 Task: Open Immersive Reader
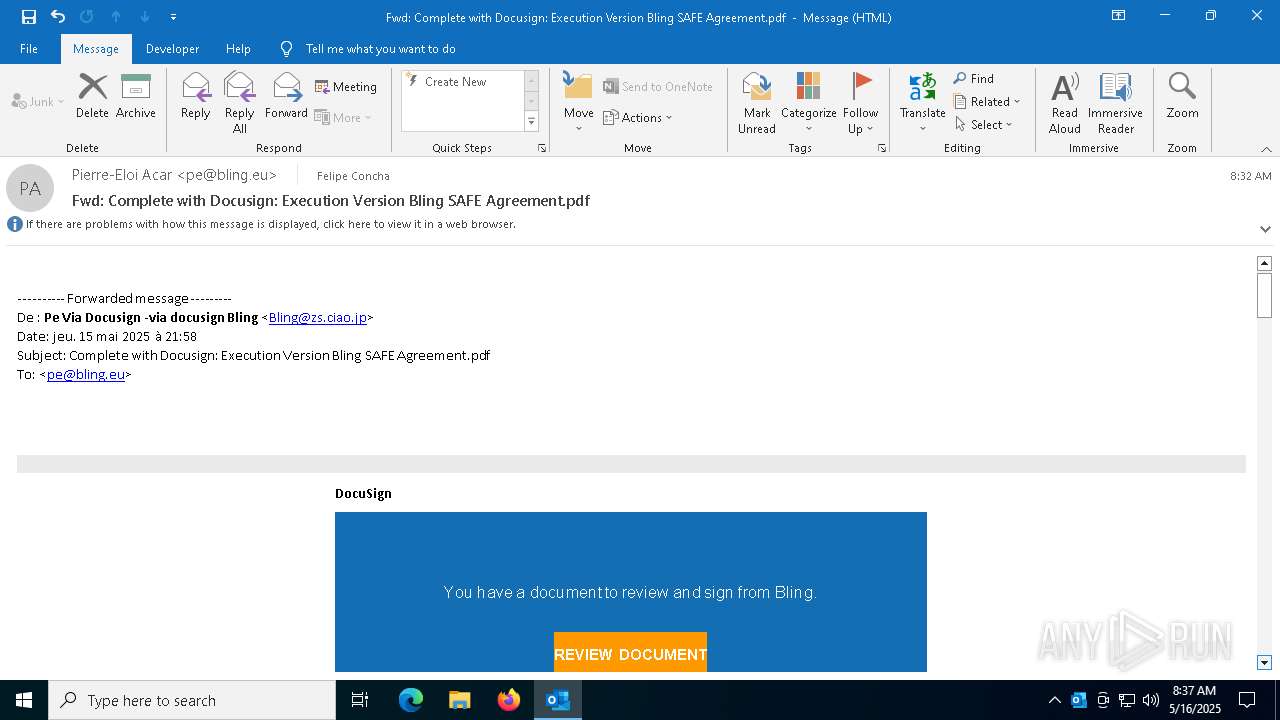point(1115,102)
